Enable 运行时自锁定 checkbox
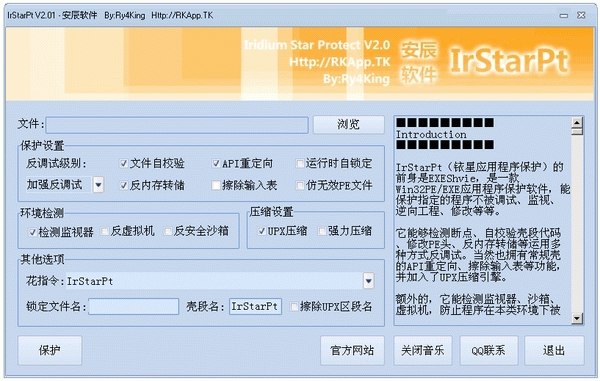 (300, 164)
